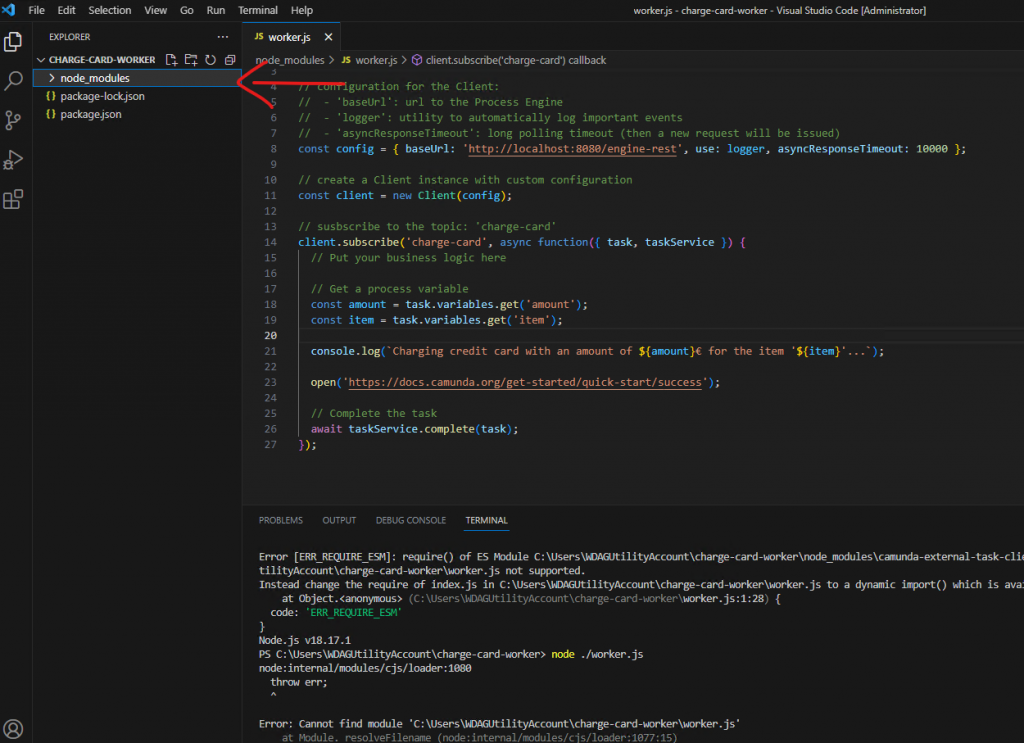Image resolution: width=1024 pixels, height=743 pixels.
Task: Collapse the CHARGE-CARD-WORKER root folder
Action: pyautogui.click(x=41, y=59)
